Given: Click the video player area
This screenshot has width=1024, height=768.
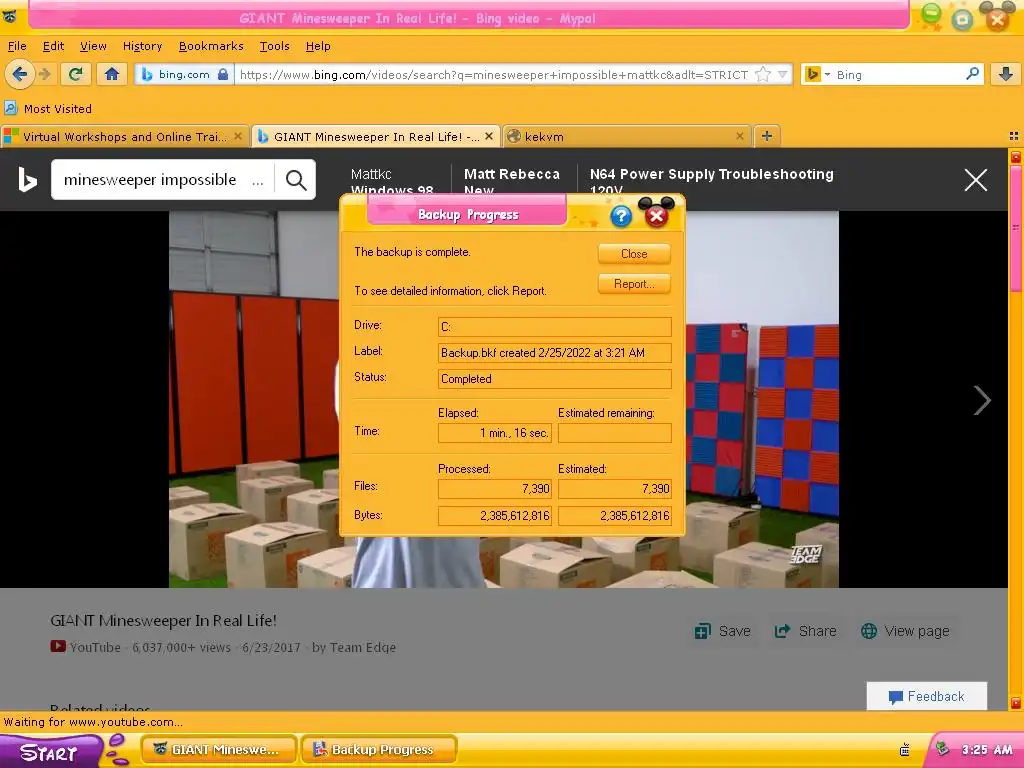Looking at the screenshot, I should (504, 399).
